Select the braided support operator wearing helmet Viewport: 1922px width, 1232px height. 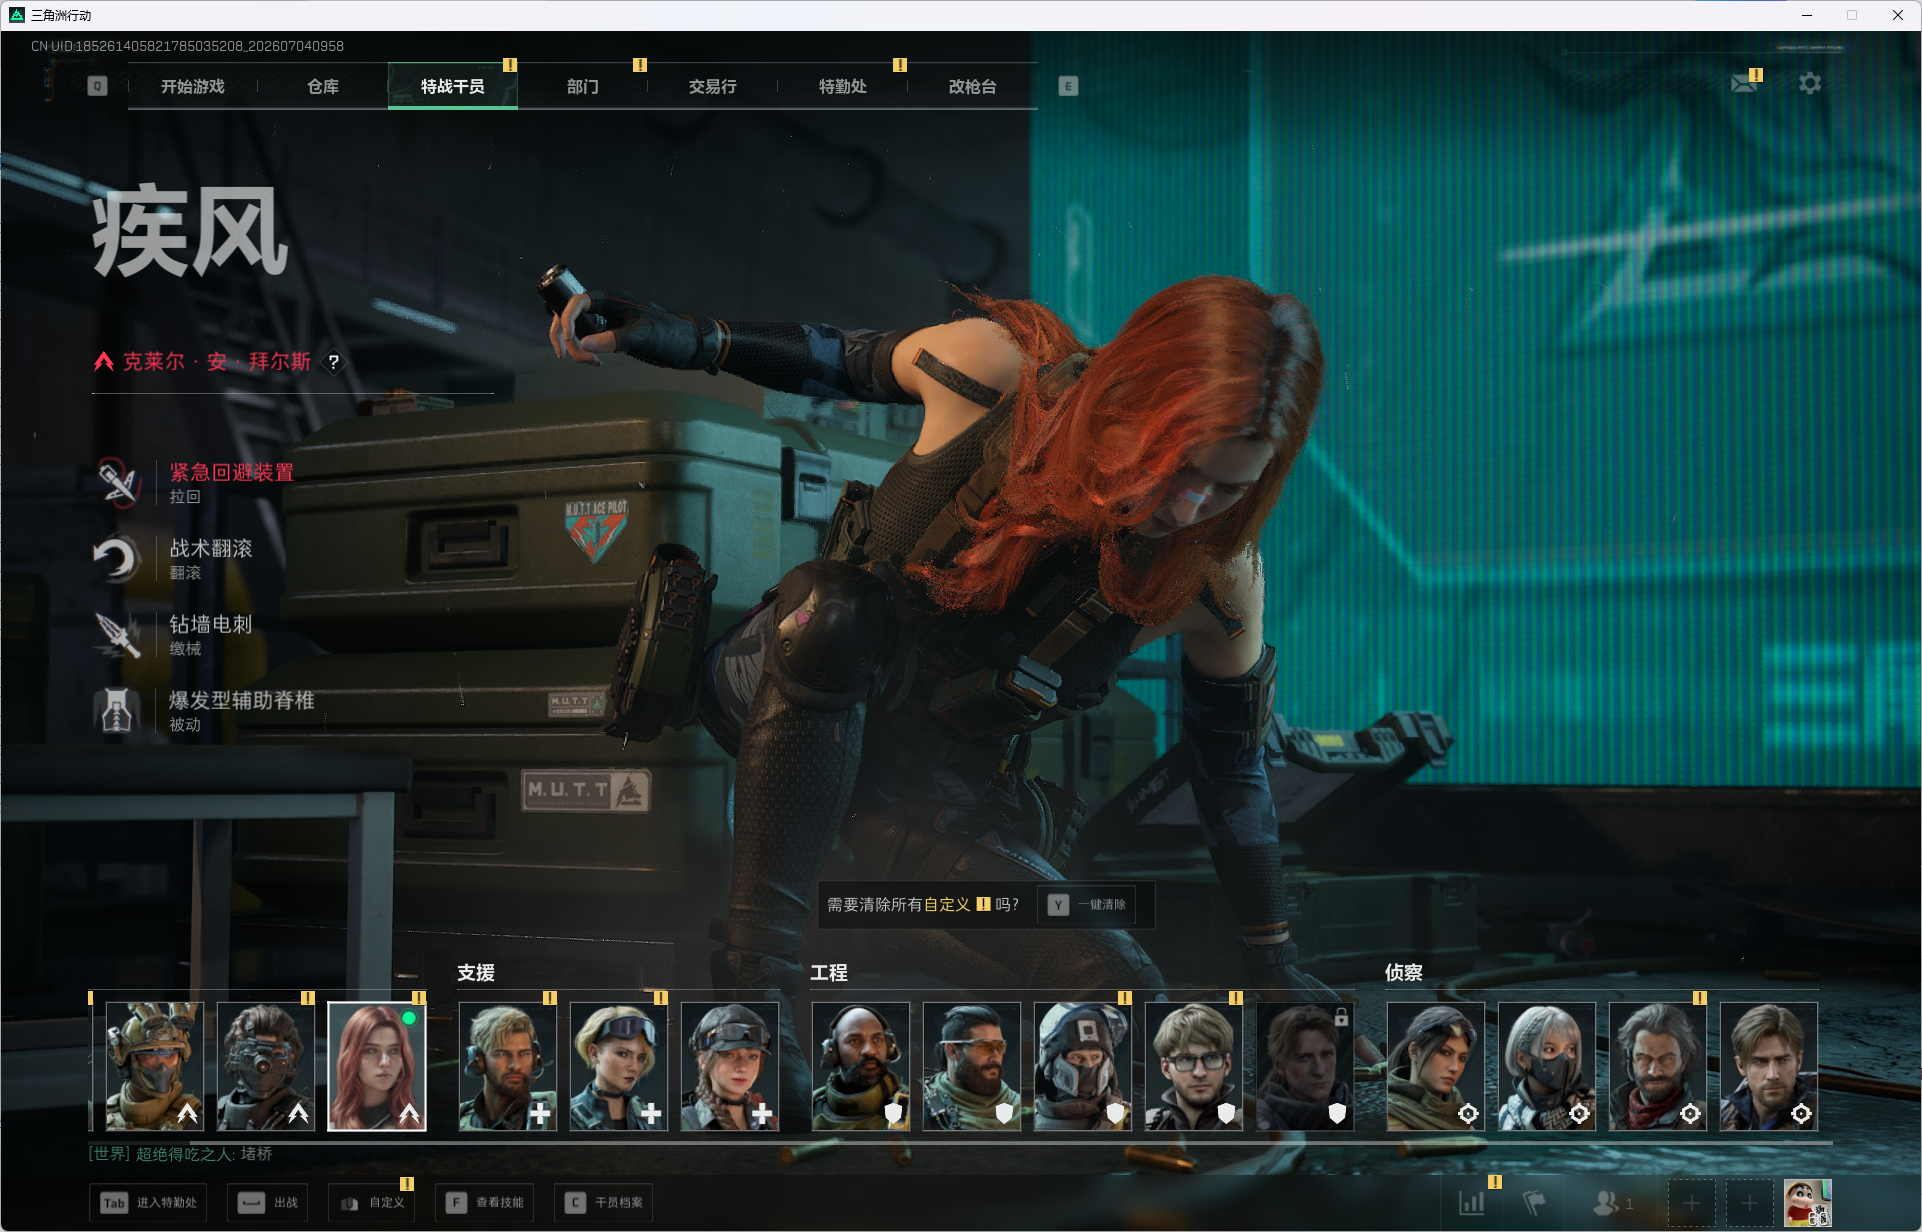click(x=730, y=1066)
